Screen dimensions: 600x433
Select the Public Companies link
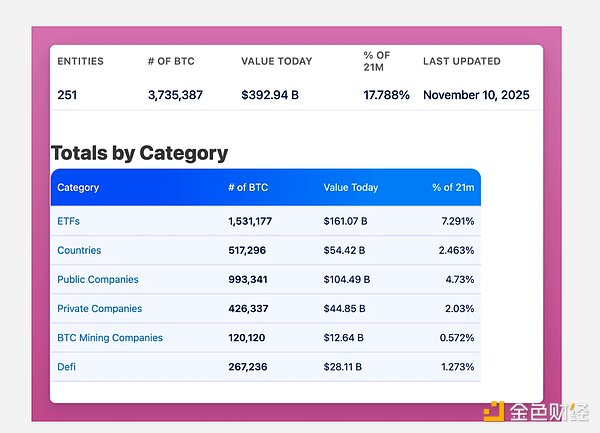pos(98,279)
